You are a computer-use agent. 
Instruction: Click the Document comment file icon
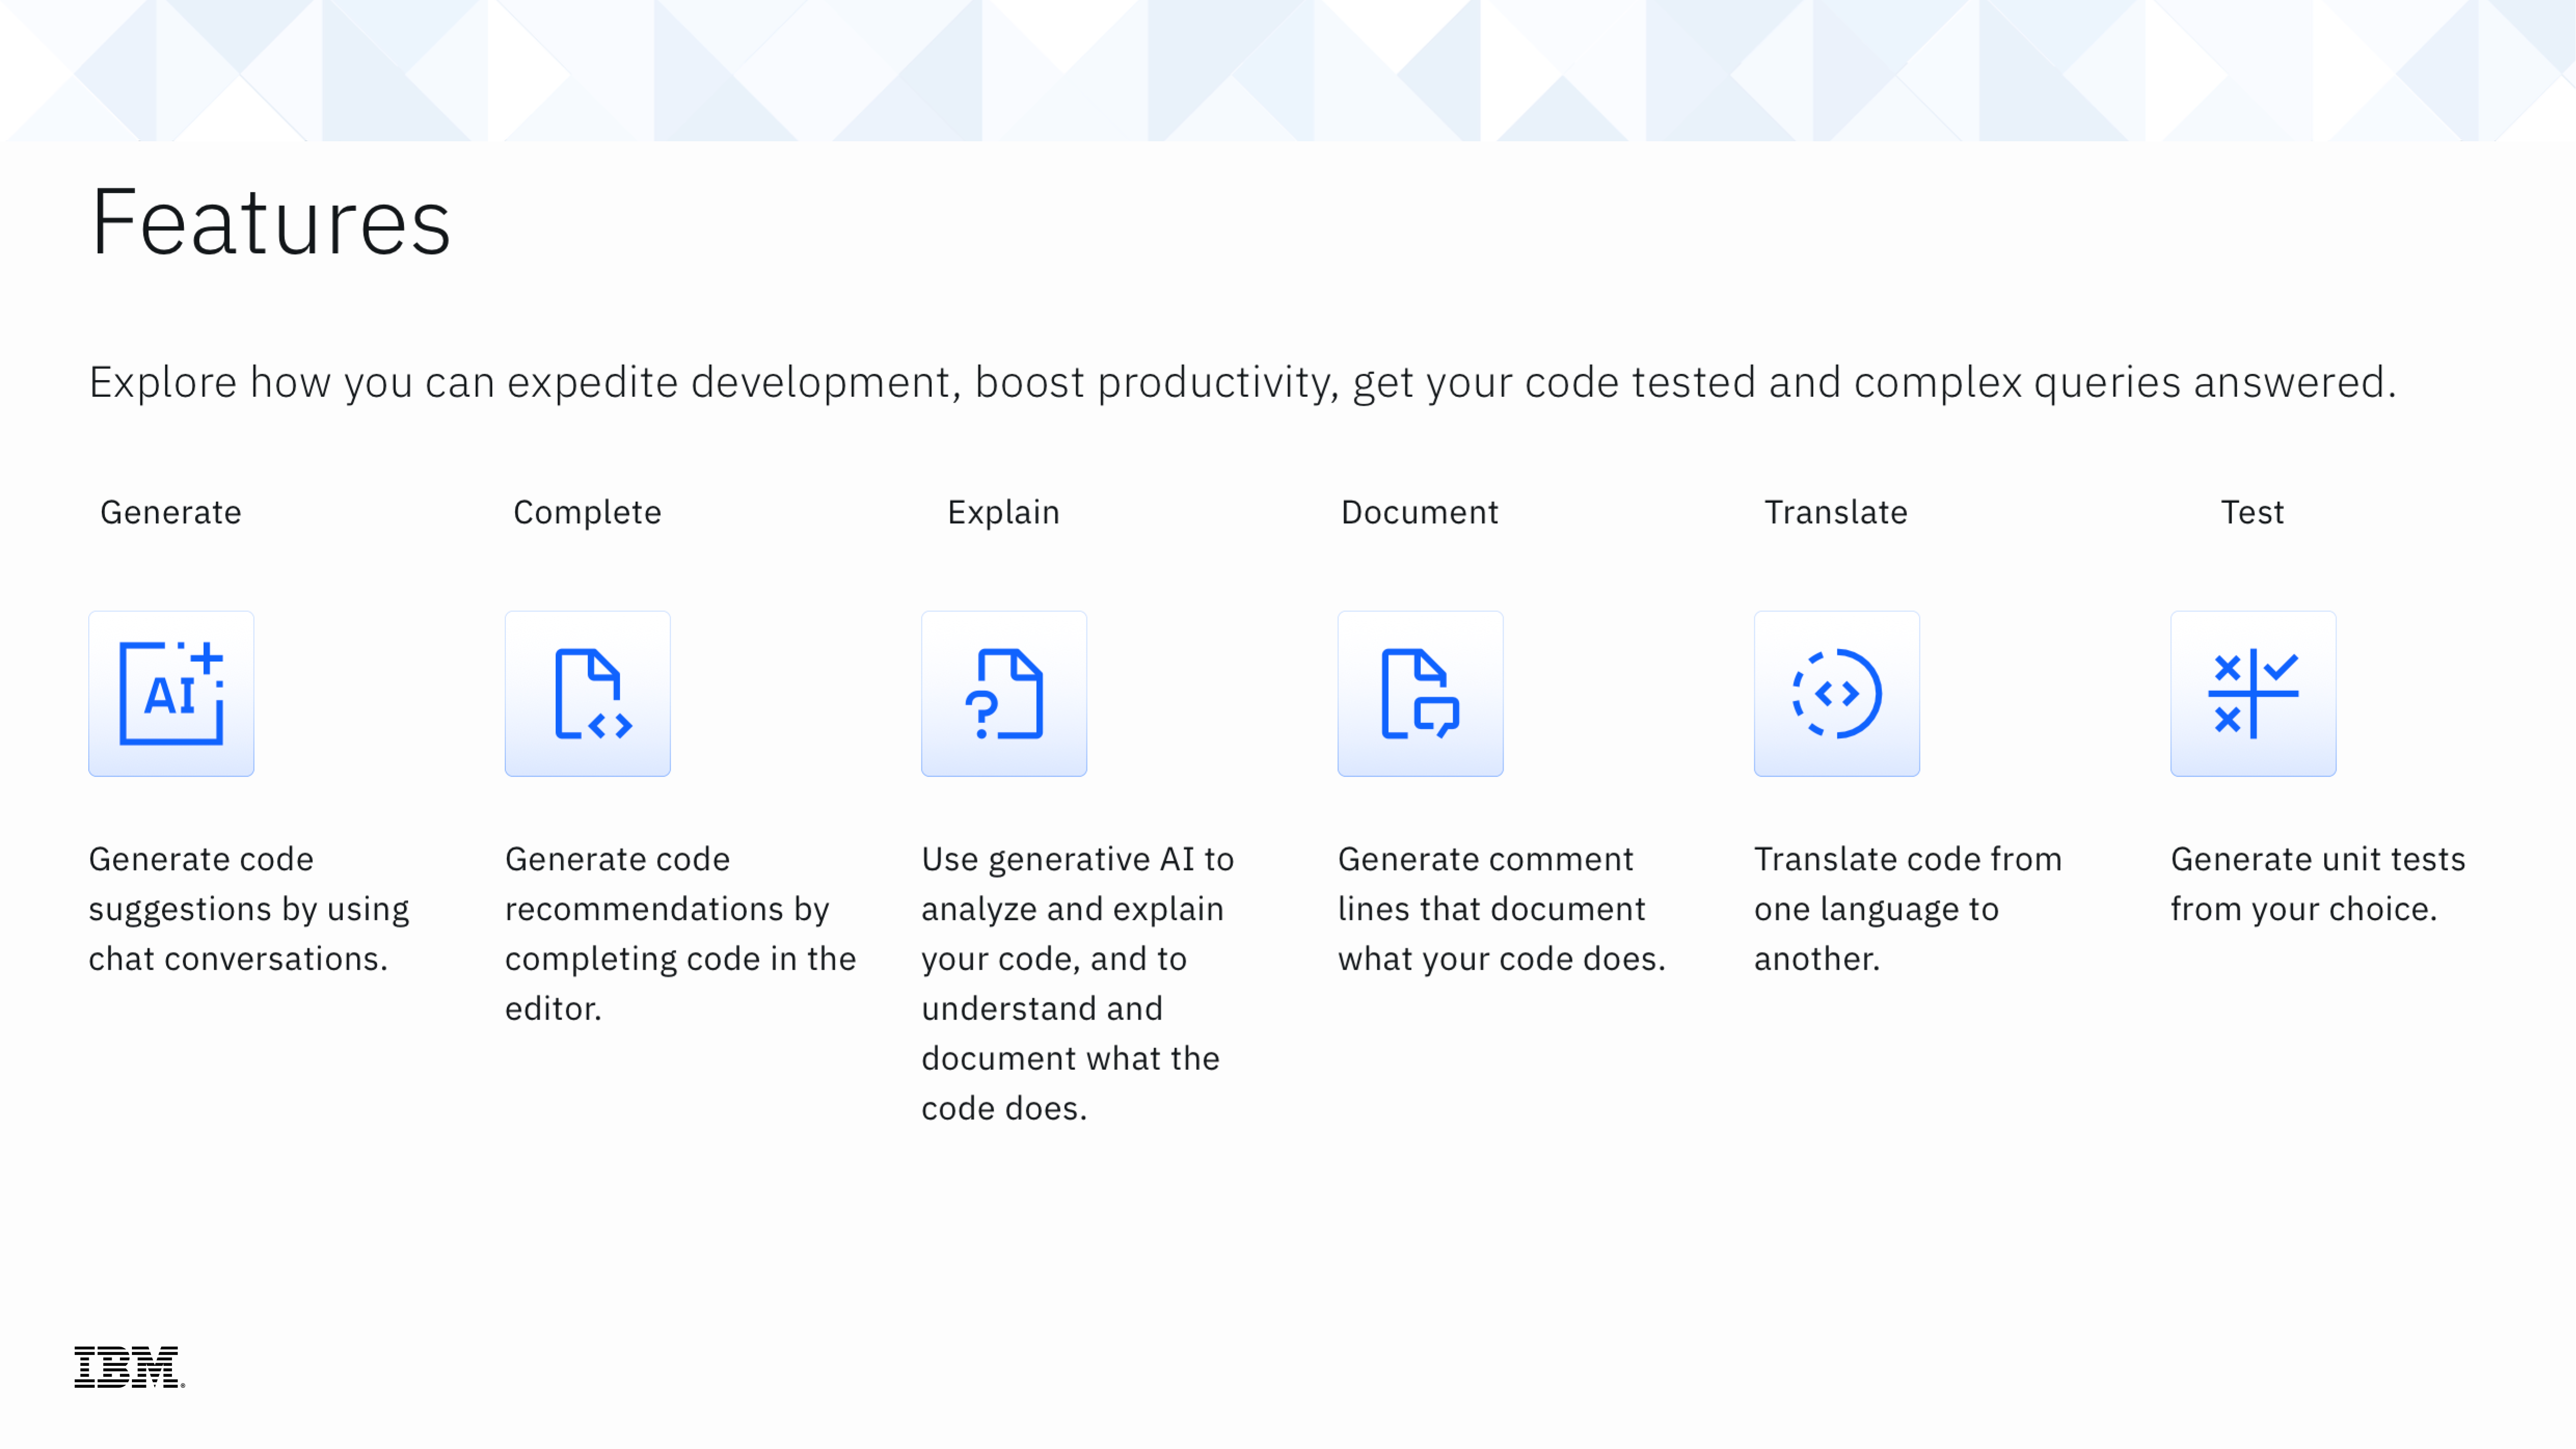(x=1419, y=693)
